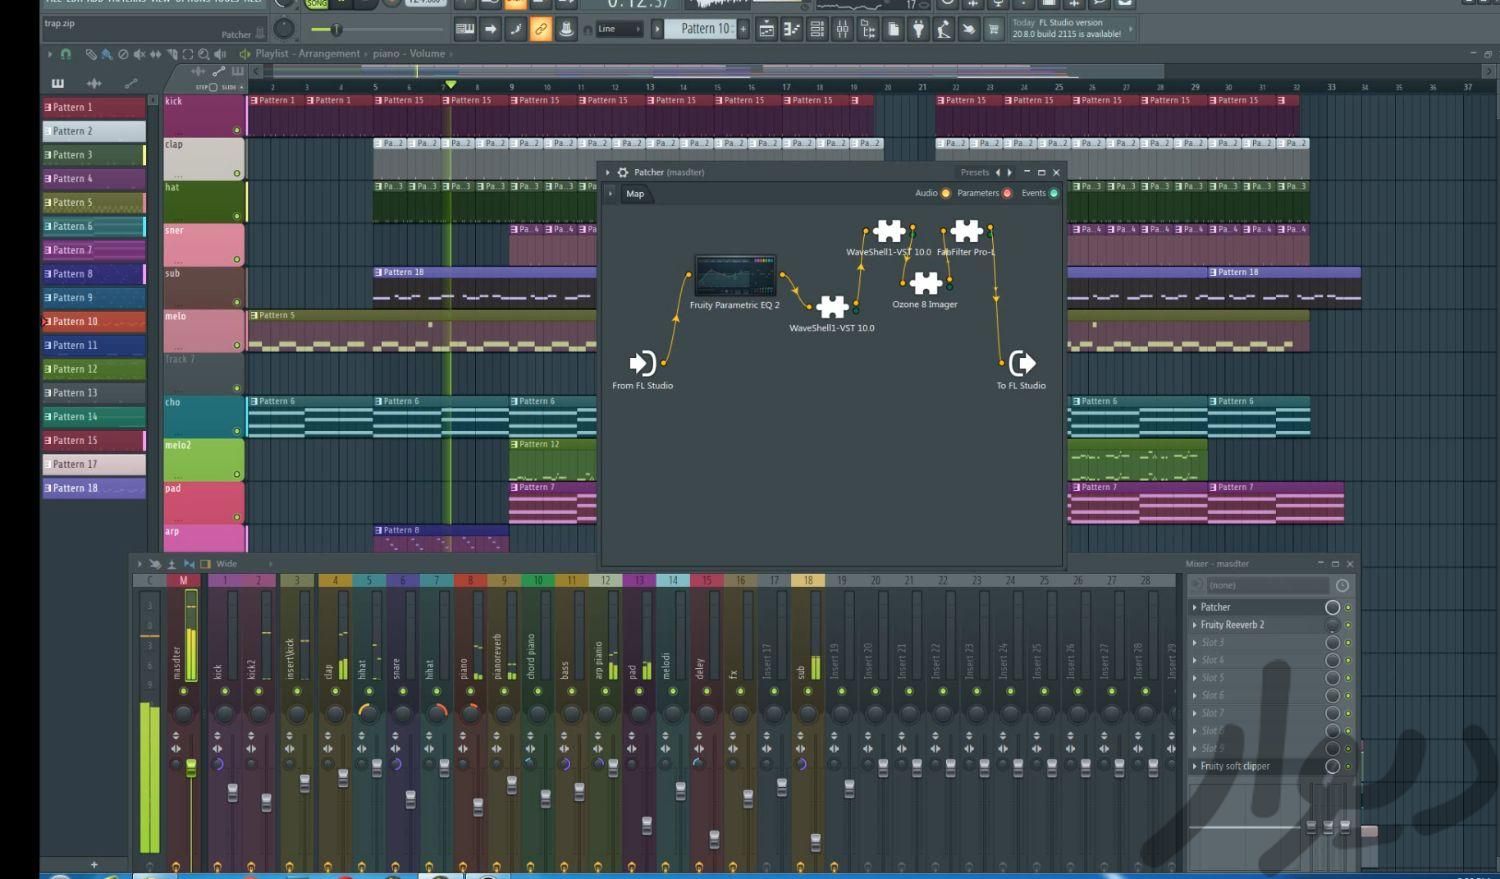
Task: Click the orange multilink icon in toolbar
Action: pyautogui.click(x=541, y=29)
